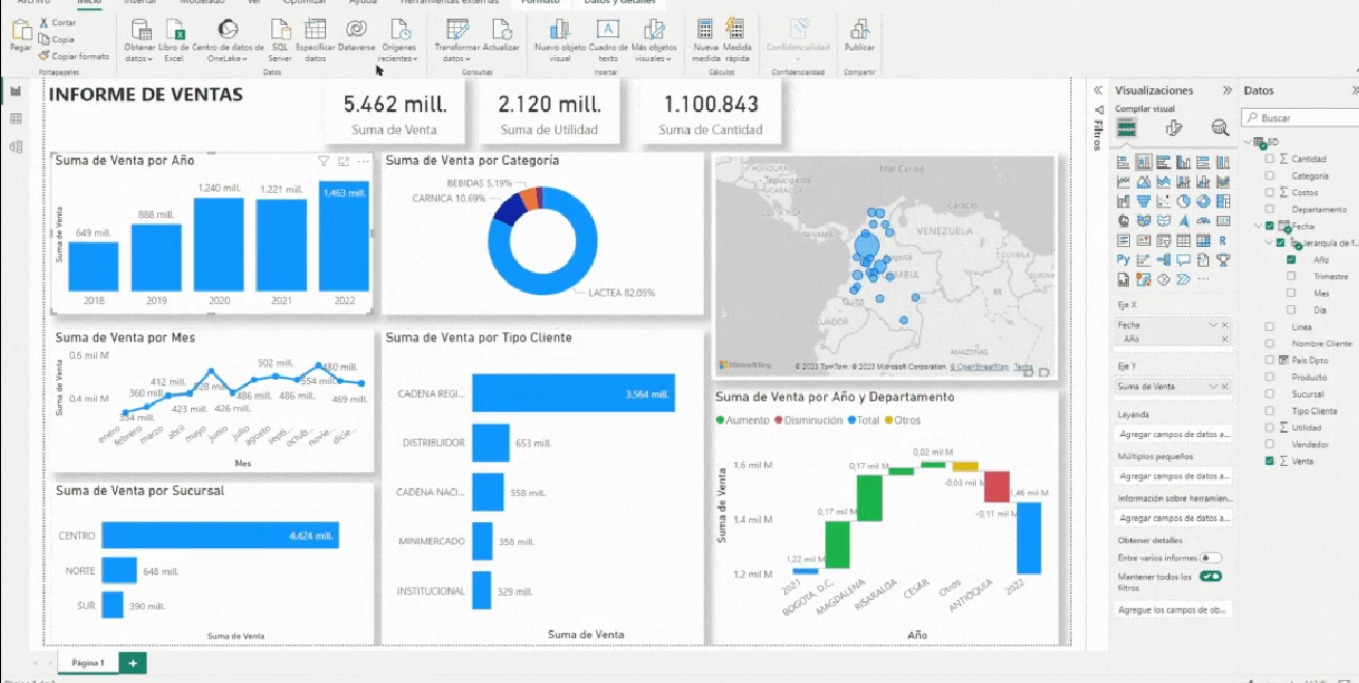Toggle Mantener todos los filtros switch
1359x683 pixels.
pyautogui.click(x=1211, y=577)
